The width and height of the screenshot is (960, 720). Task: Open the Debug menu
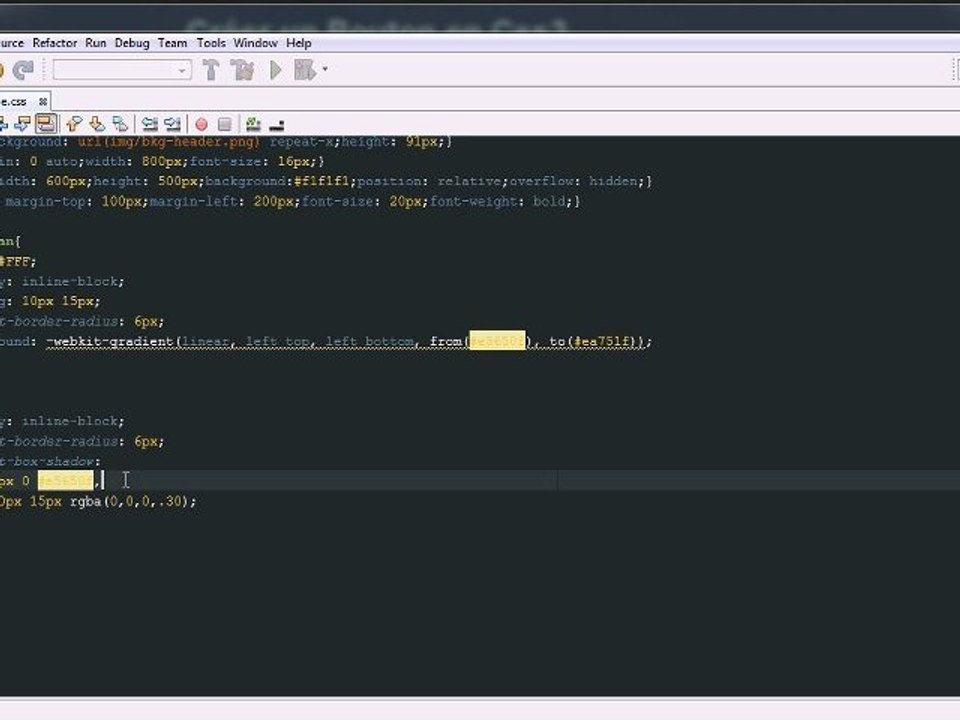(x=132, y=43)
